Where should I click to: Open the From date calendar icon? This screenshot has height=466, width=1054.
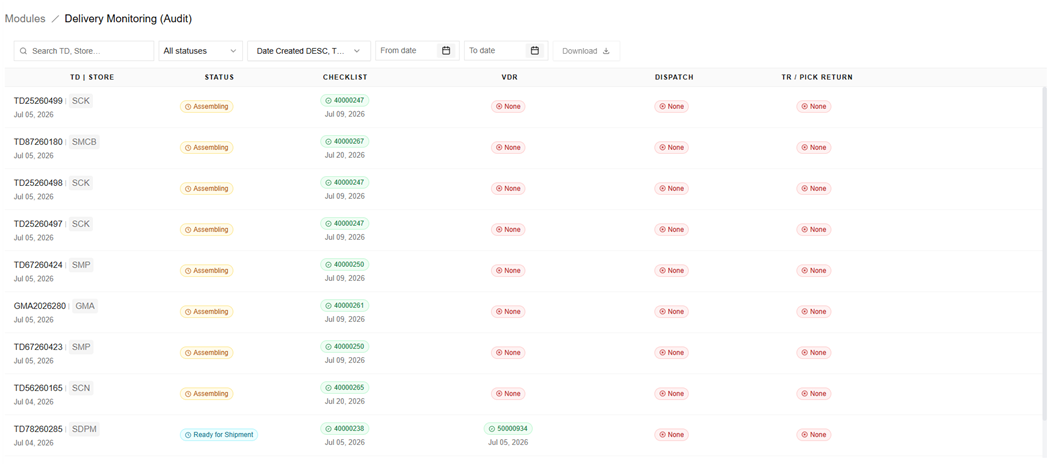coord(446,50)
